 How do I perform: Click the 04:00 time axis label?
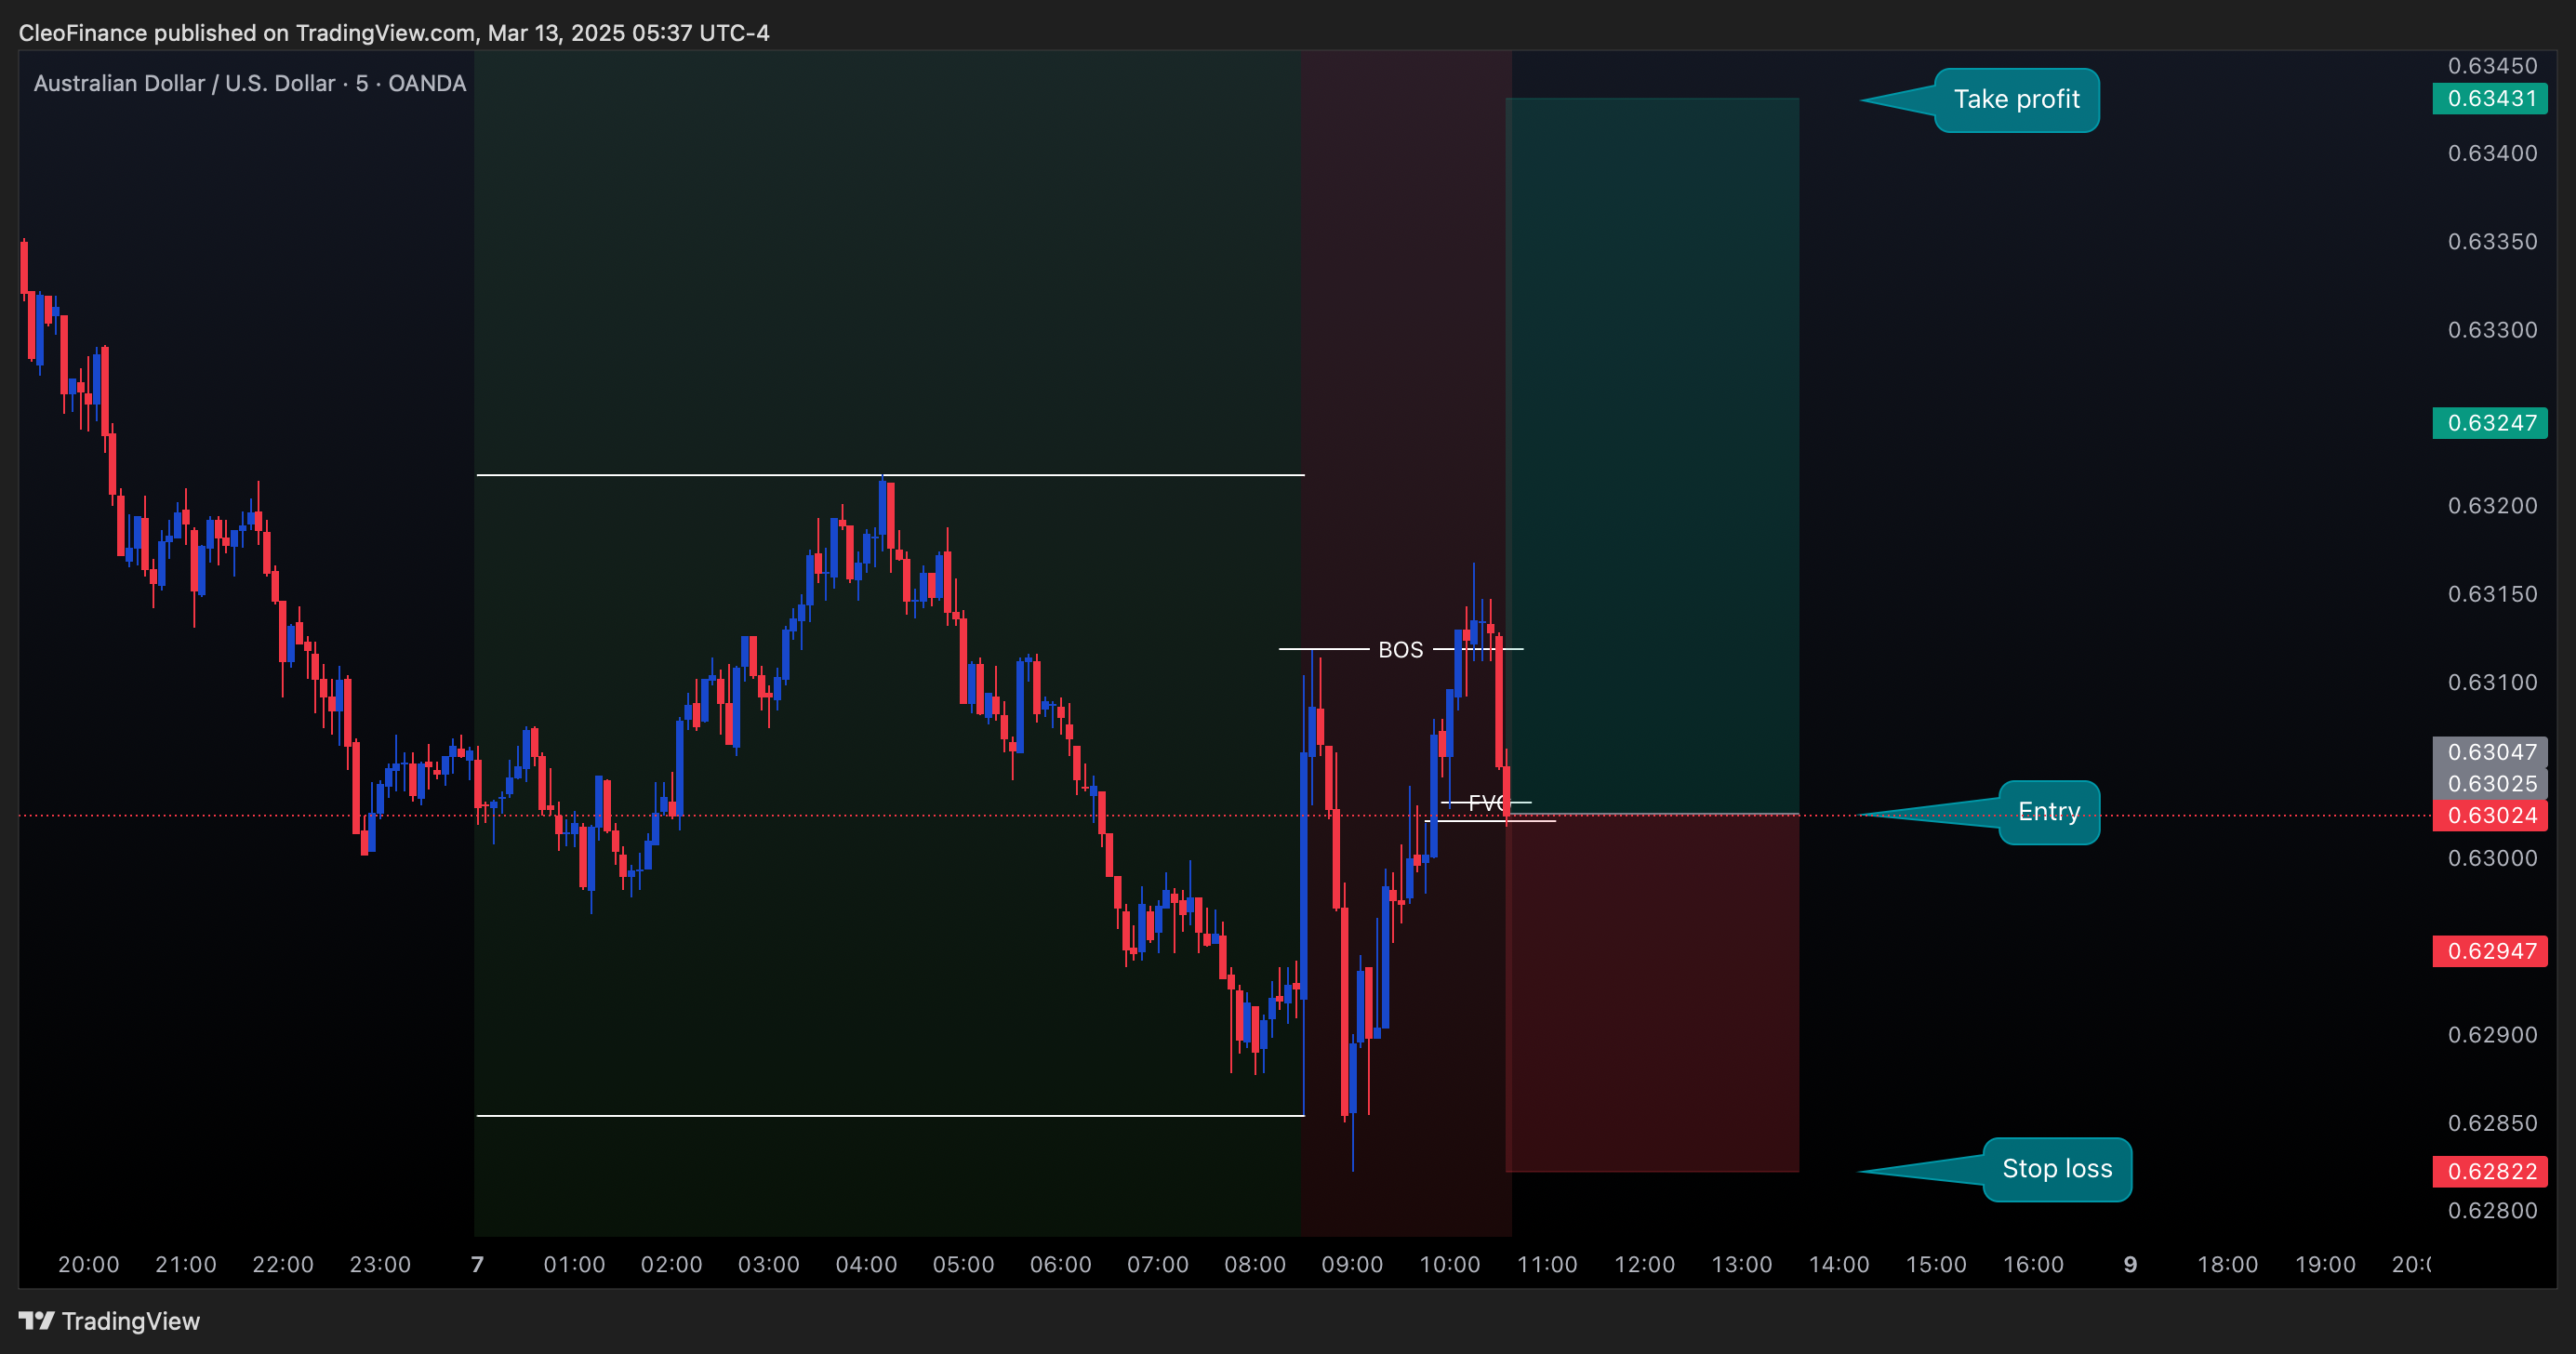866,1265
